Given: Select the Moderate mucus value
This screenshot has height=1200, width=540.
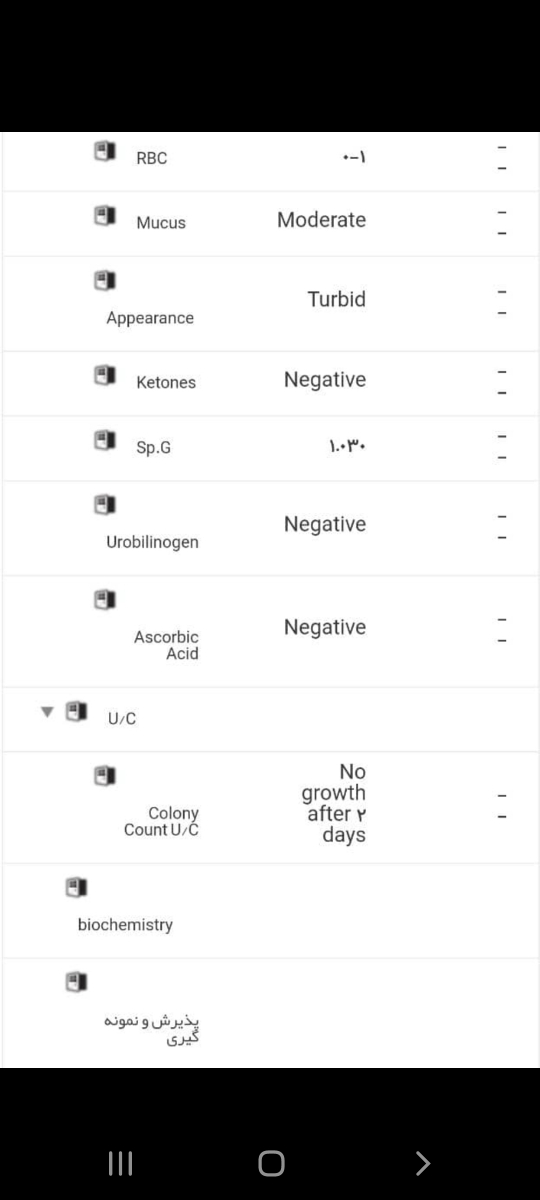Looking at the screenshot, I should point(322,220).
